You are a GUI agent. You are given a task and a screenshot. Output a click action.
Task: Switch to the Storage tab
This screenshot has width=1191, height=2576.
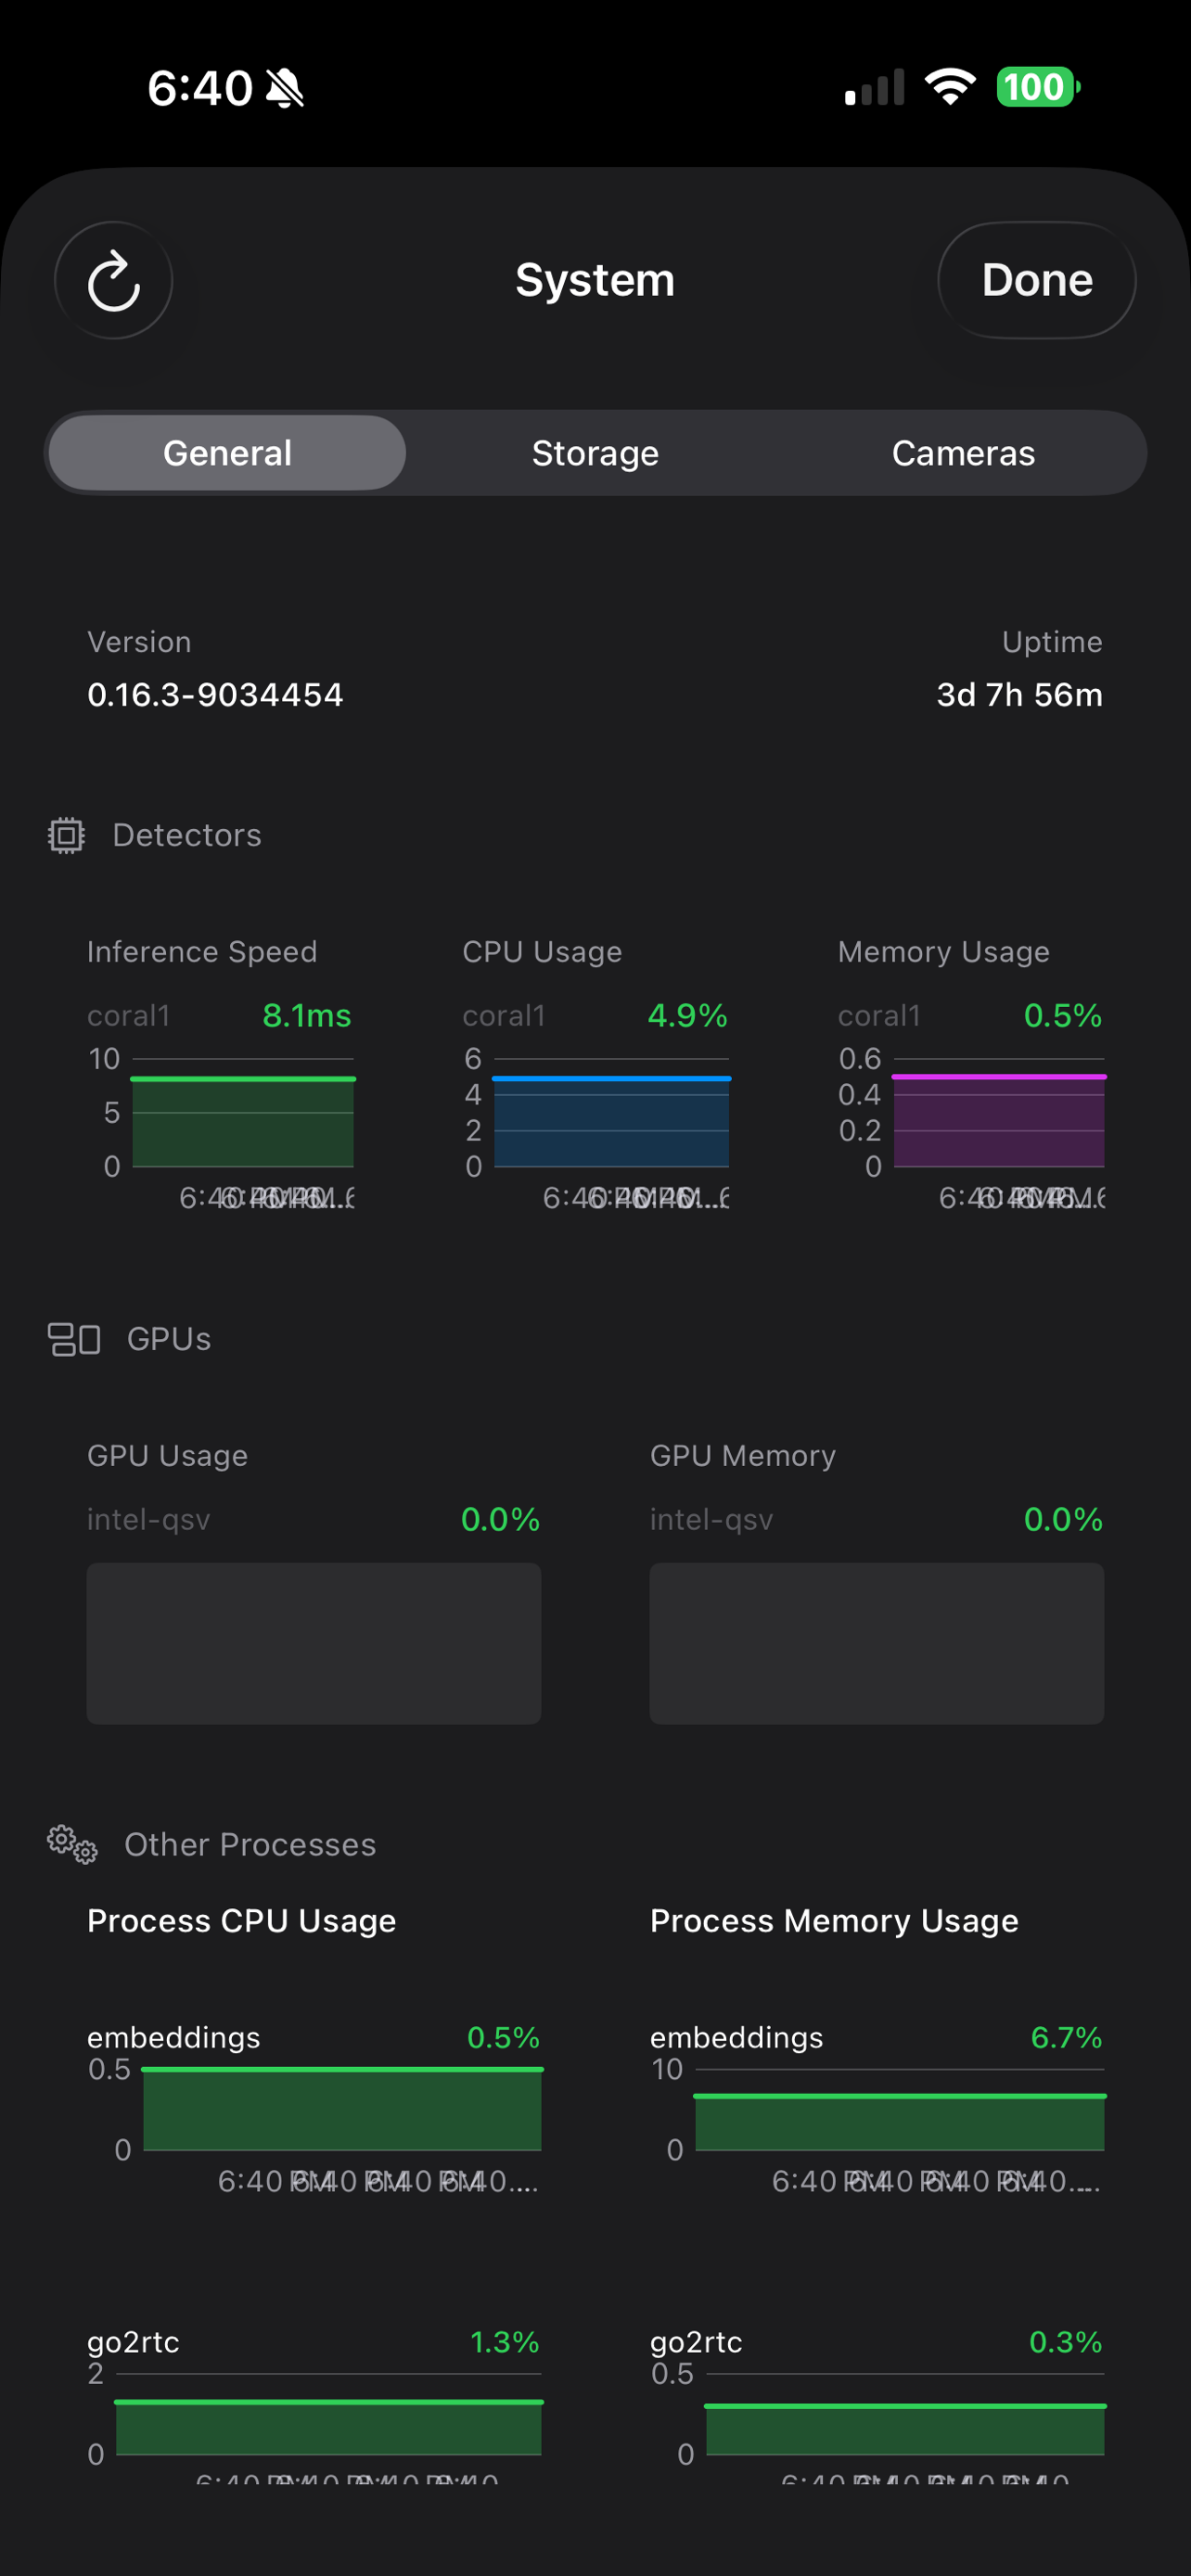tap(595, 452)
